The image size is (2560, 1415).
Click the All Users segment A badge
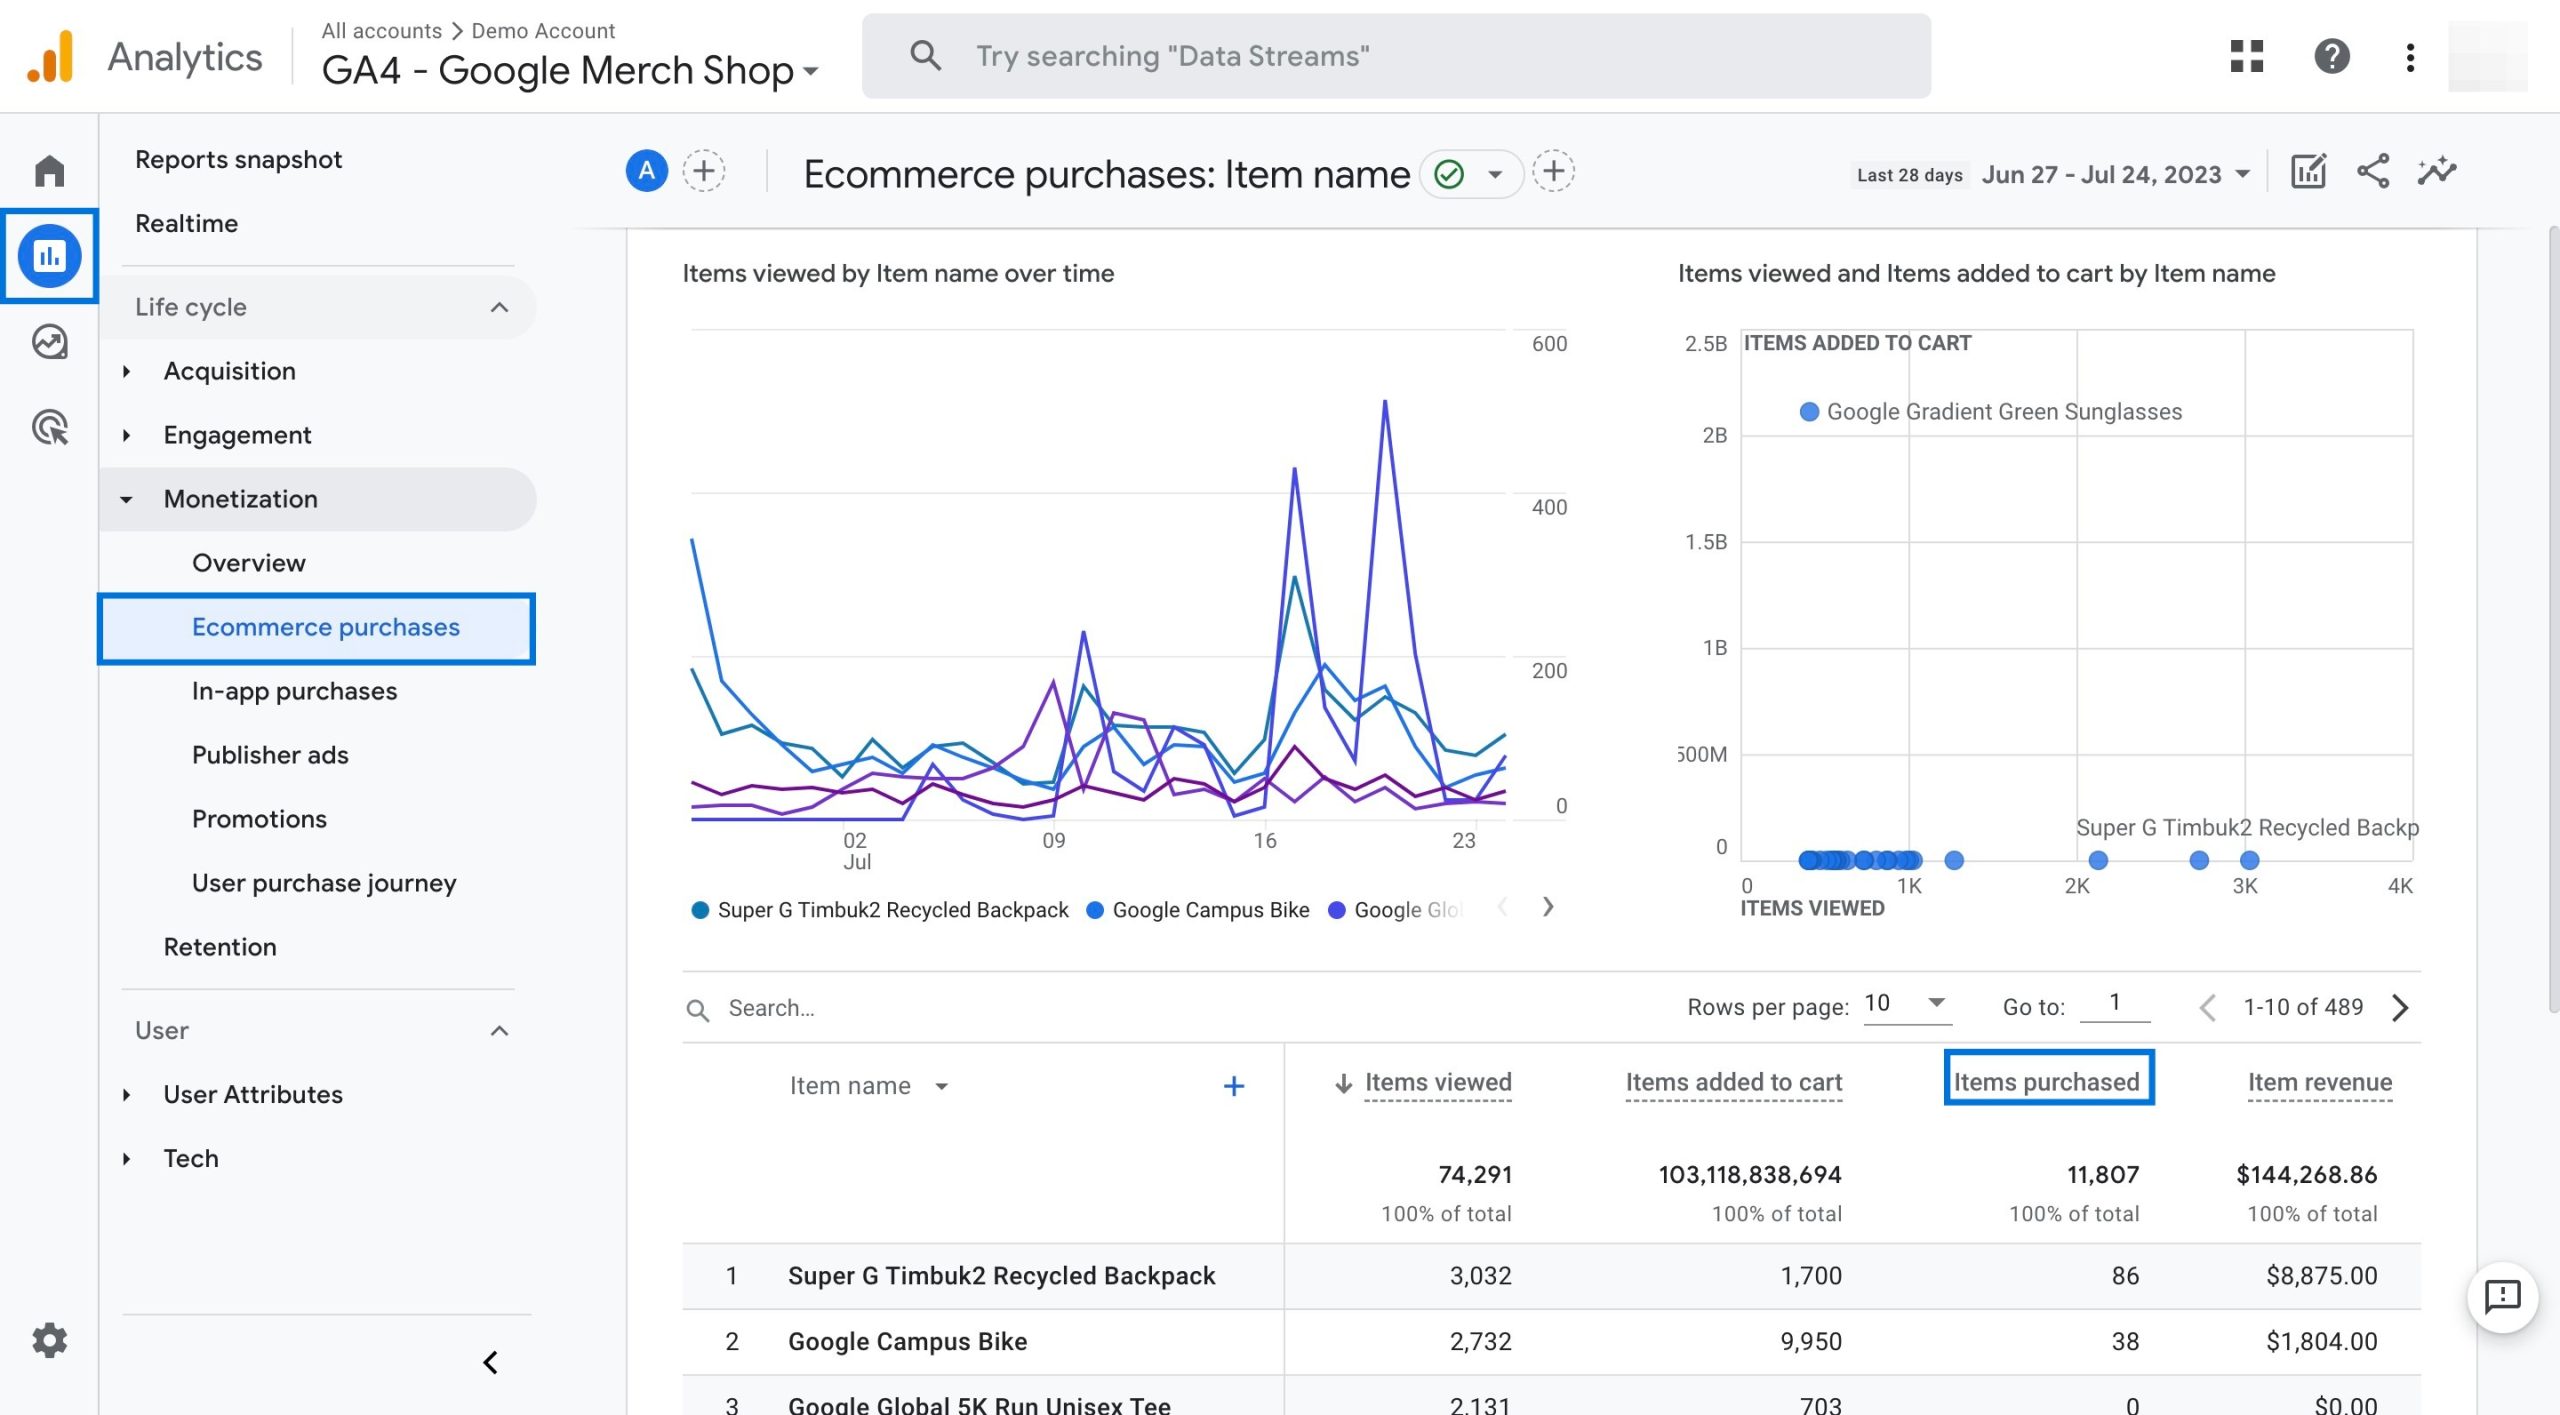pos(646,171)
